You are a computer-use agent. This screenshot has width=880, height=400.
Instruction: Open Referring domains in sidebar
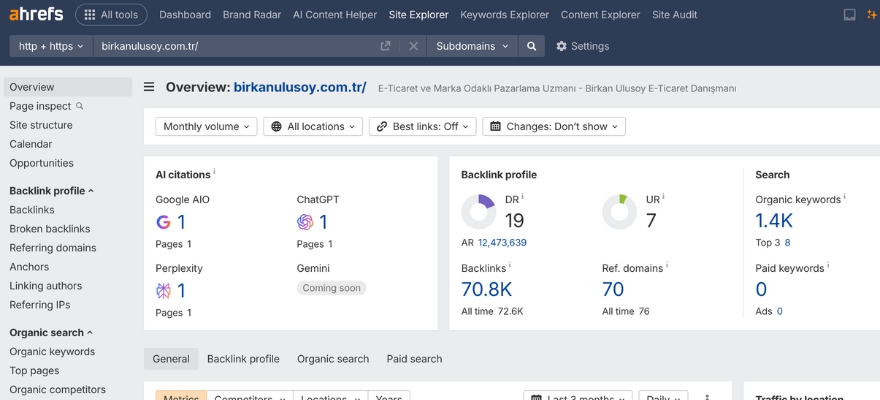pos(53,248)
